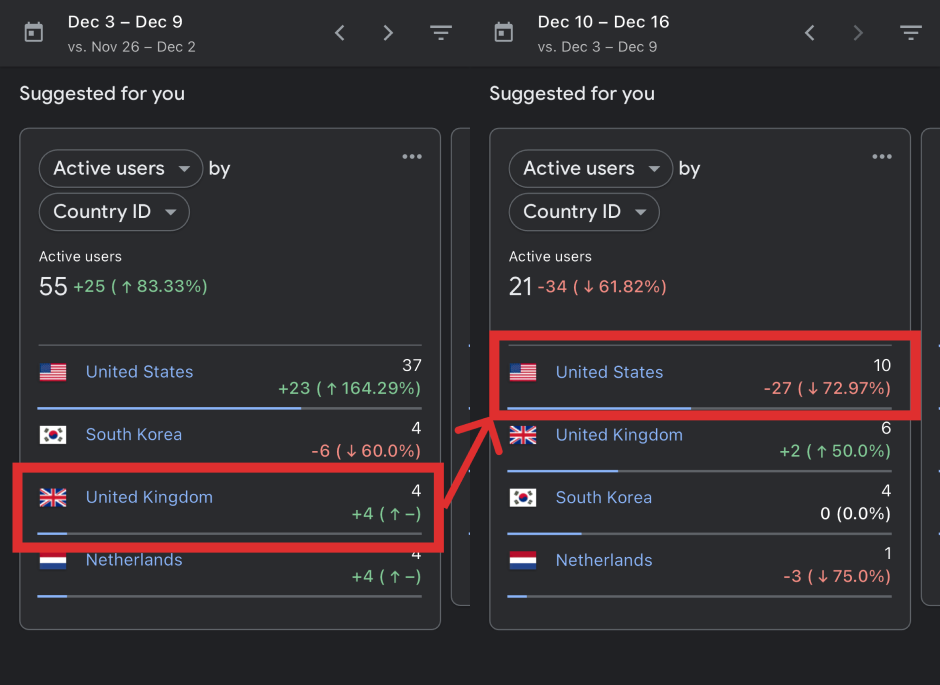Open Active users dropdown in Dec 10 – Dec 16 card
940x685 pixels.
point(591,168)
